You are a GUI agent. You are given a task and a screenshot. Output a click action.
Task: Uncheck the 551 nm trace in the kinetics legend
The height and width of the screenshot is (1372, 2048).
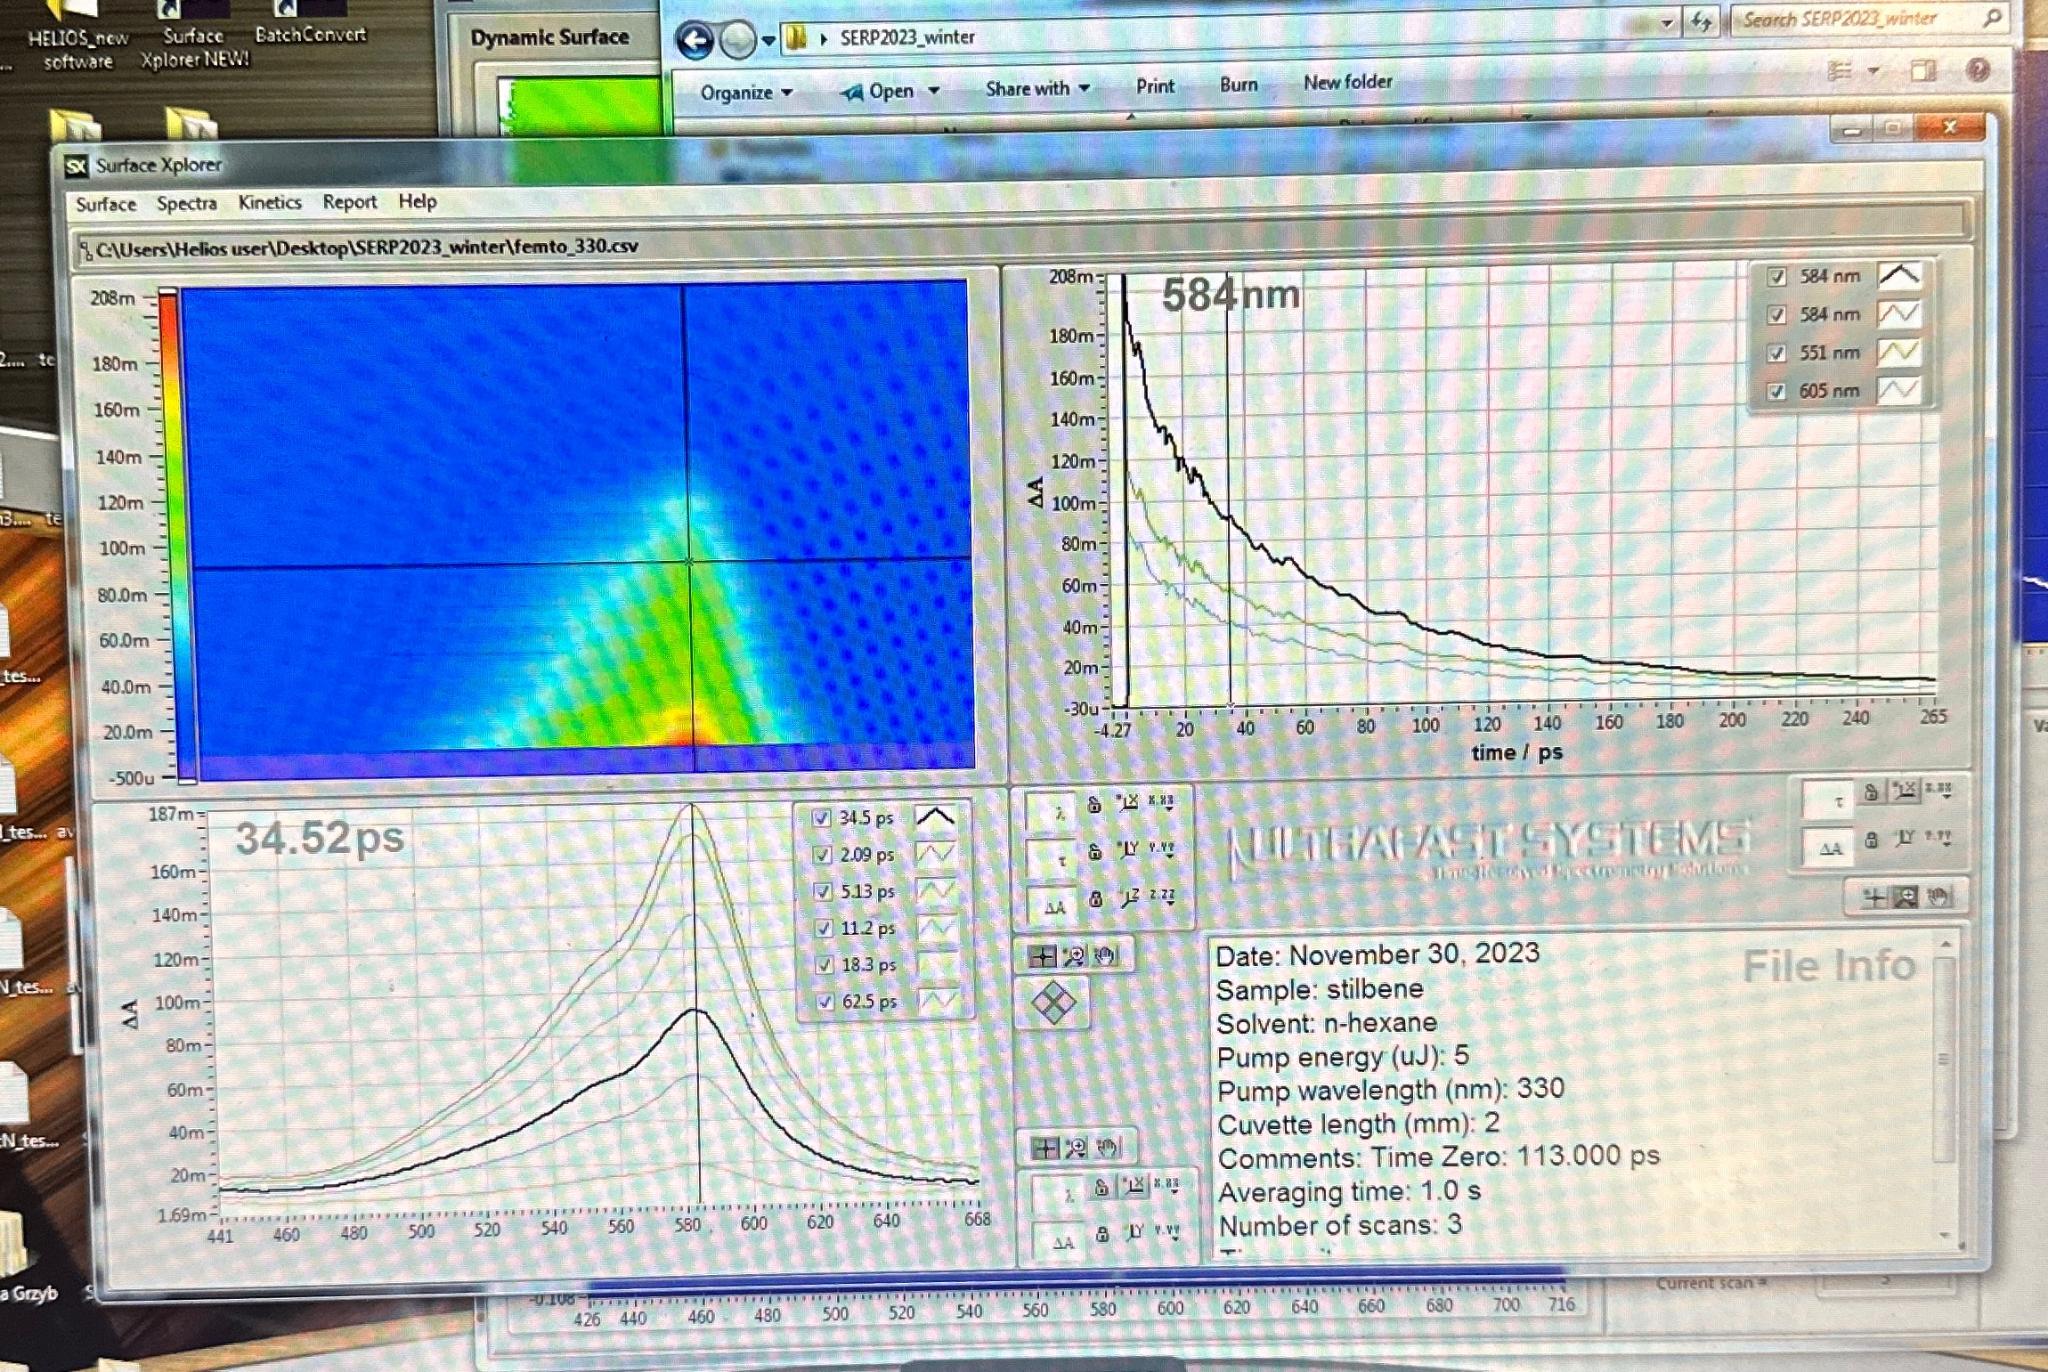[x=1778, y=352]
